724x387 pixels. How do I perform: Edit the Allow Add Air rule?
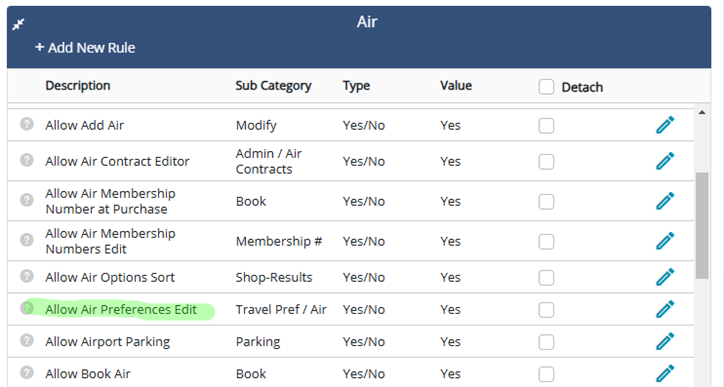tap(665, 125)
